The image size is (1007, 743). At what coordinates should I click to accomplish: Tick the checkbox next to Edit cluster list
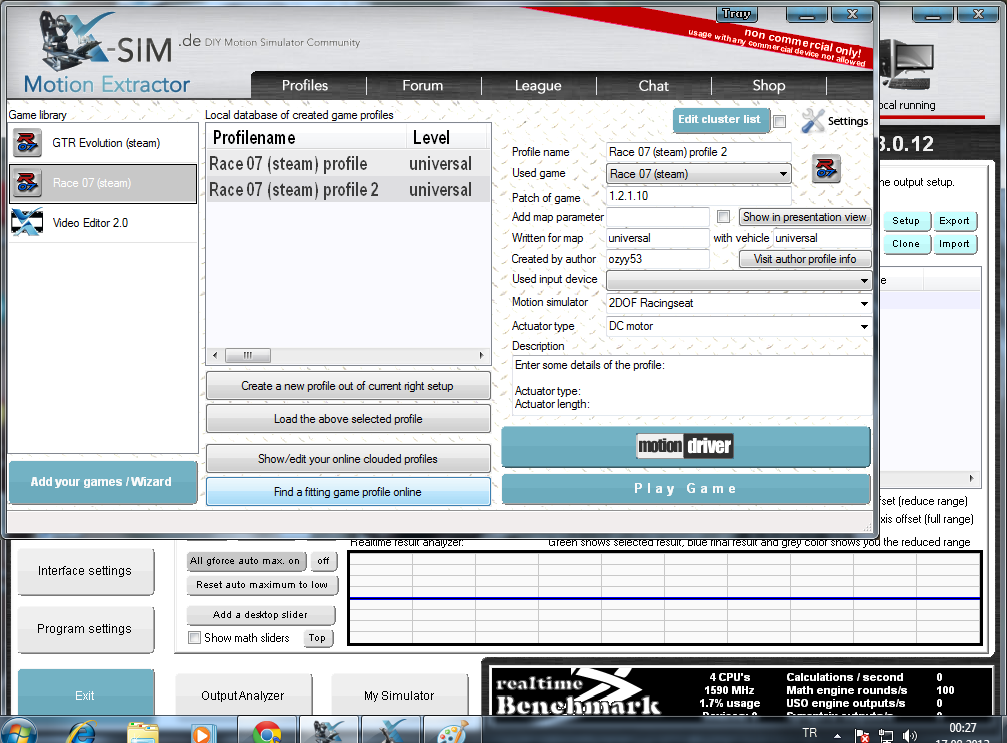[780, 121]
